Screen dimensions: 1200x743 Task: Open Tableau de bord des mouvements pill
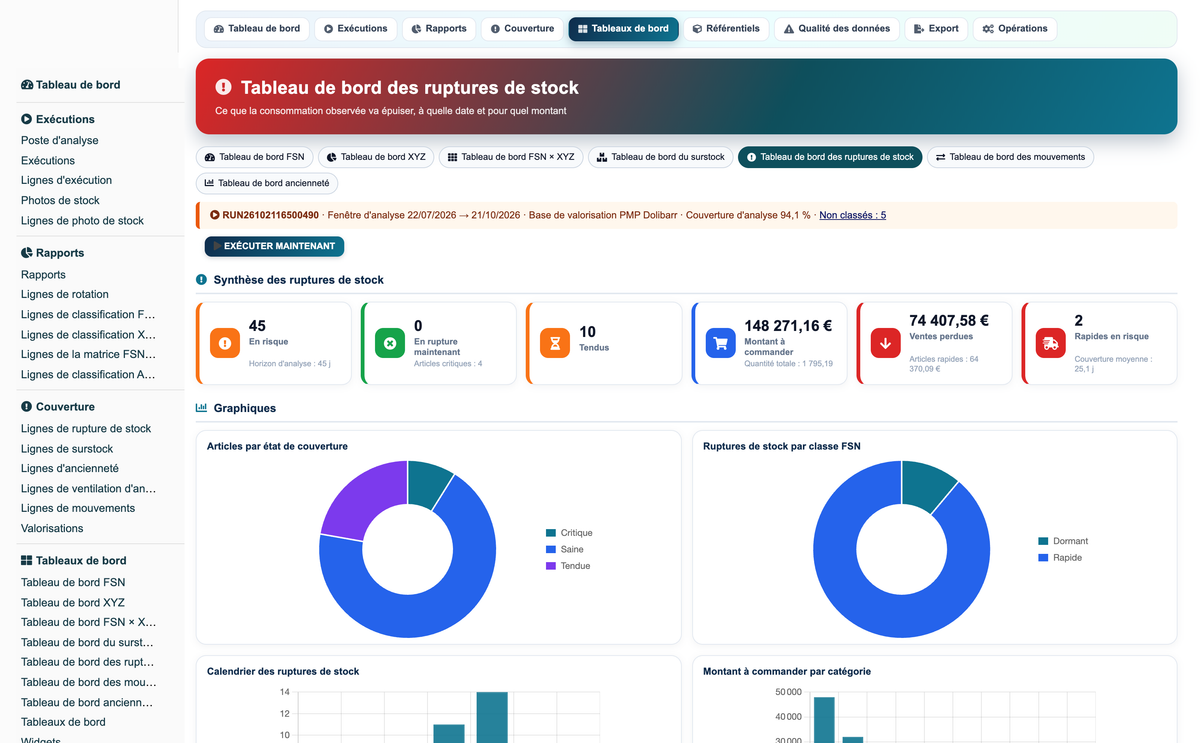[1010, 157]
